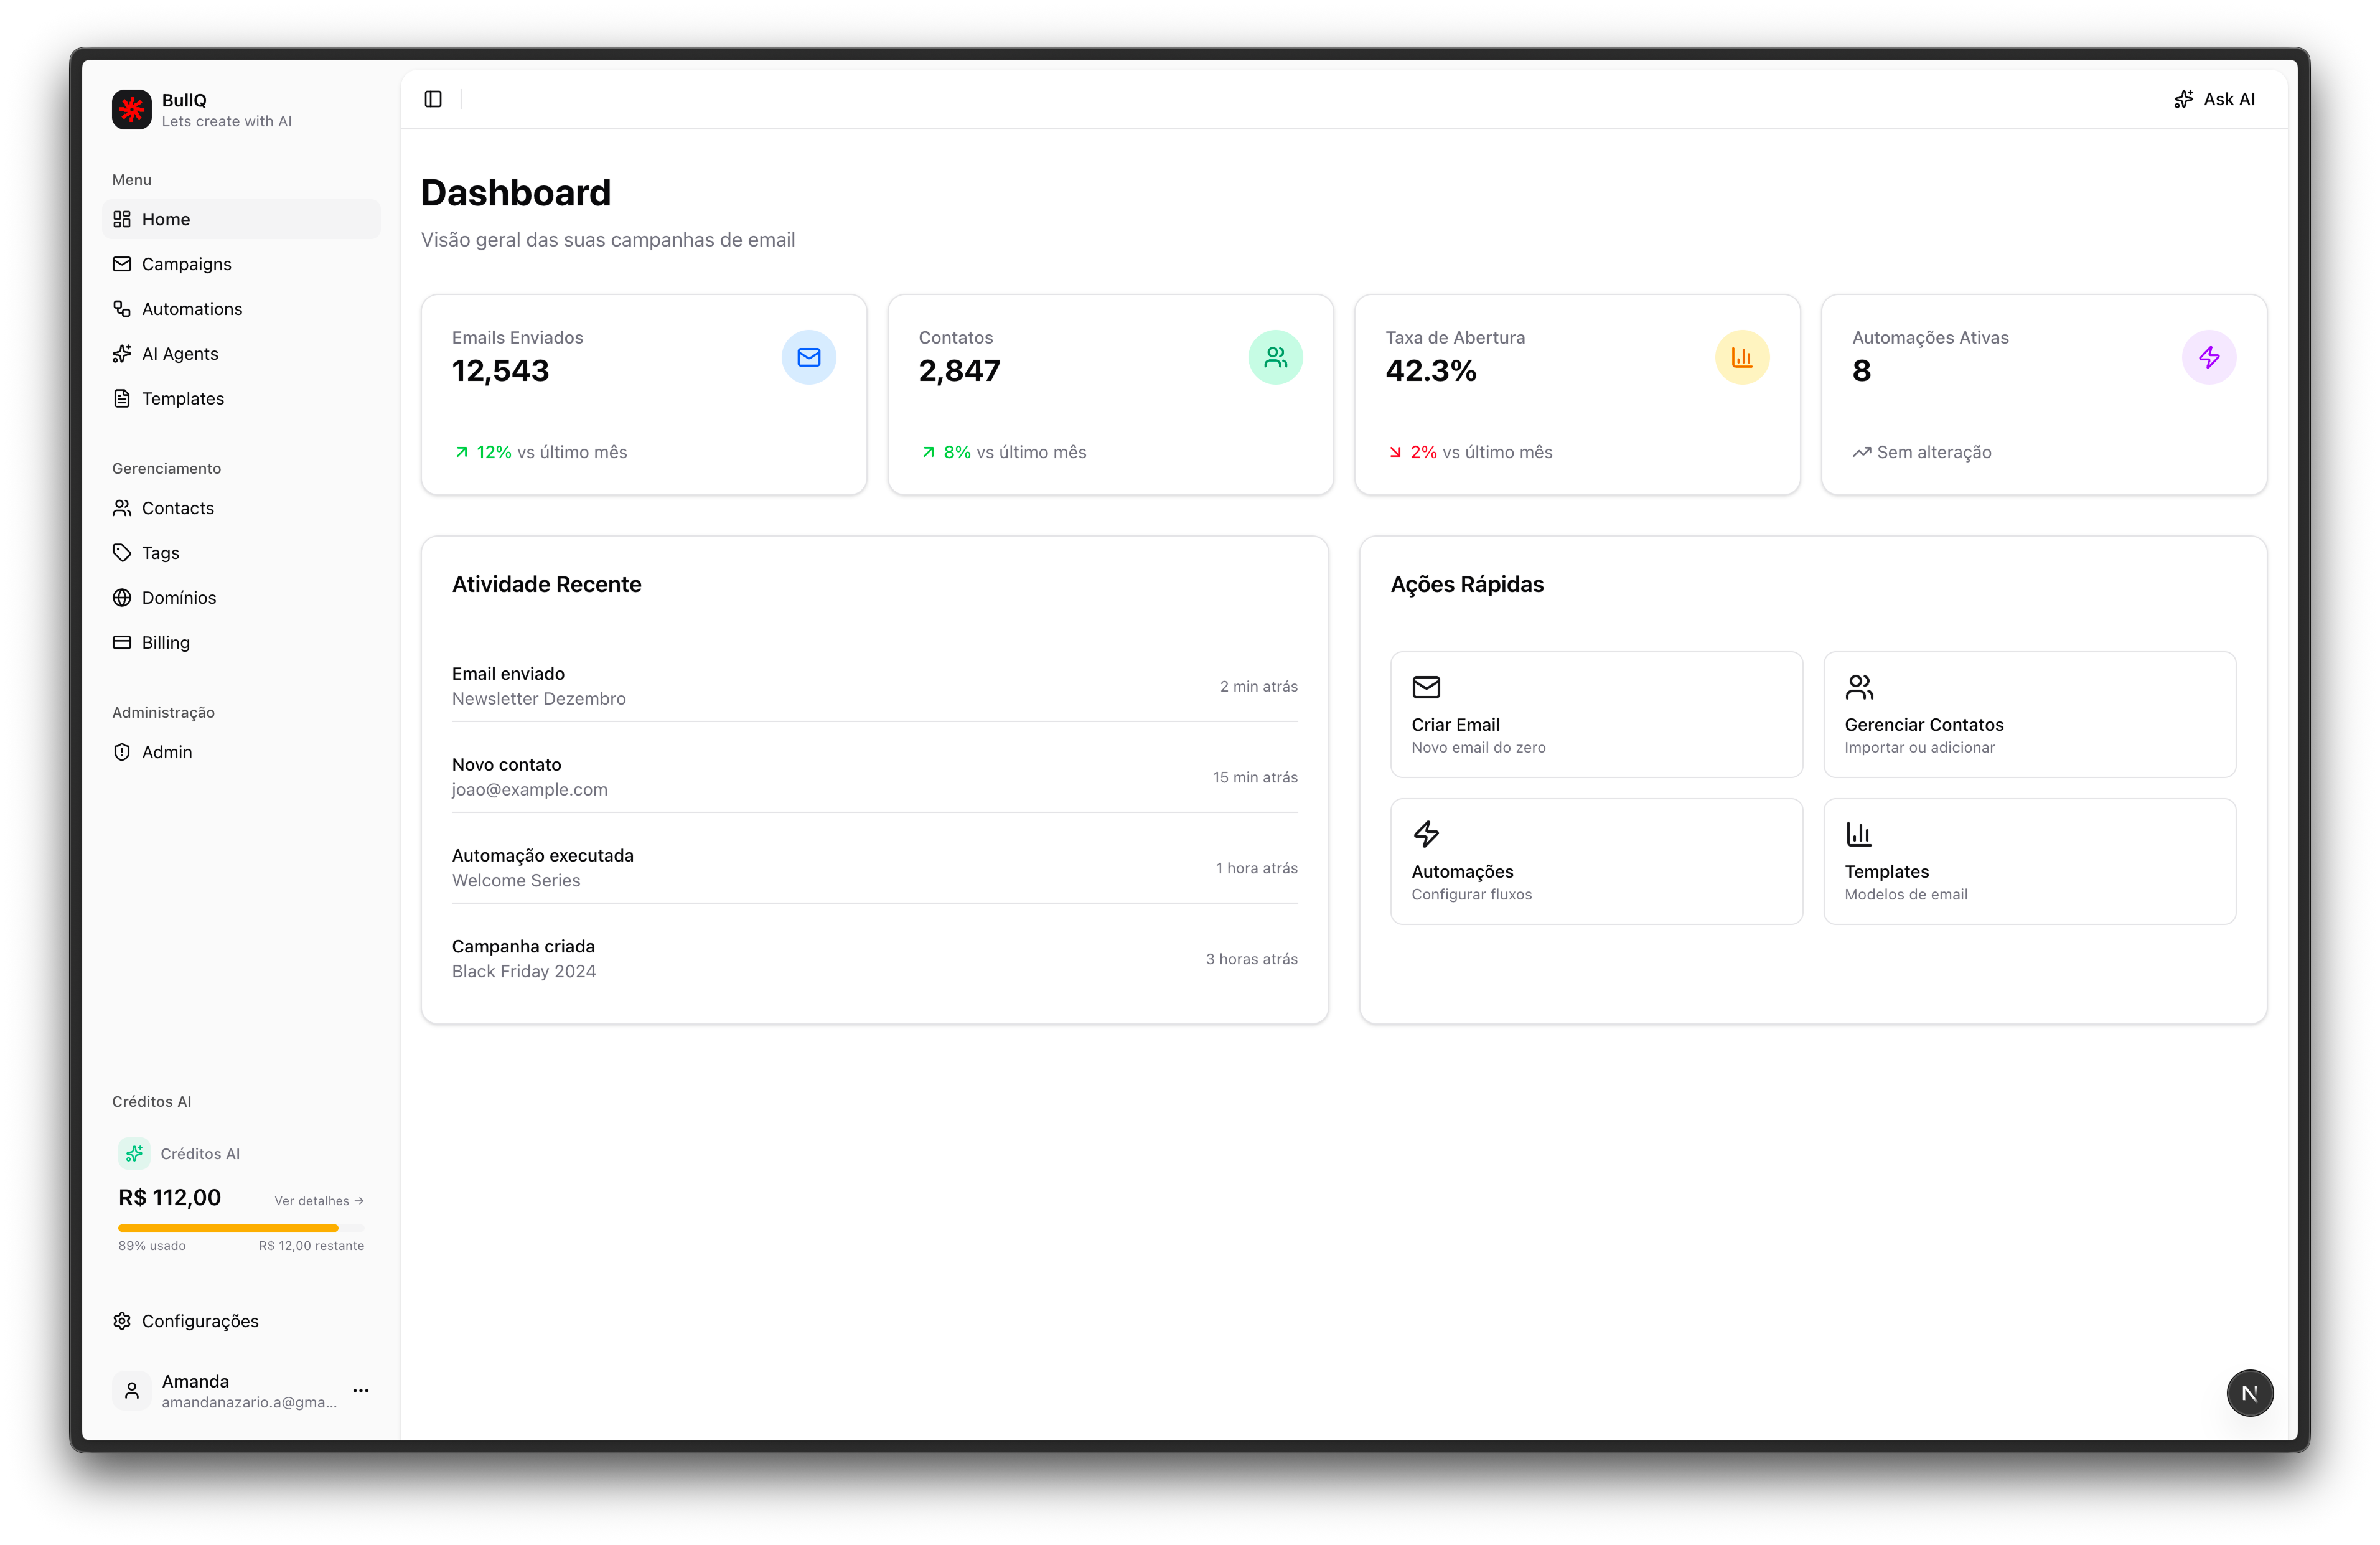Click the Ask AI sparkle icon
The image size is (2380, 1545).
point(2184,99)
